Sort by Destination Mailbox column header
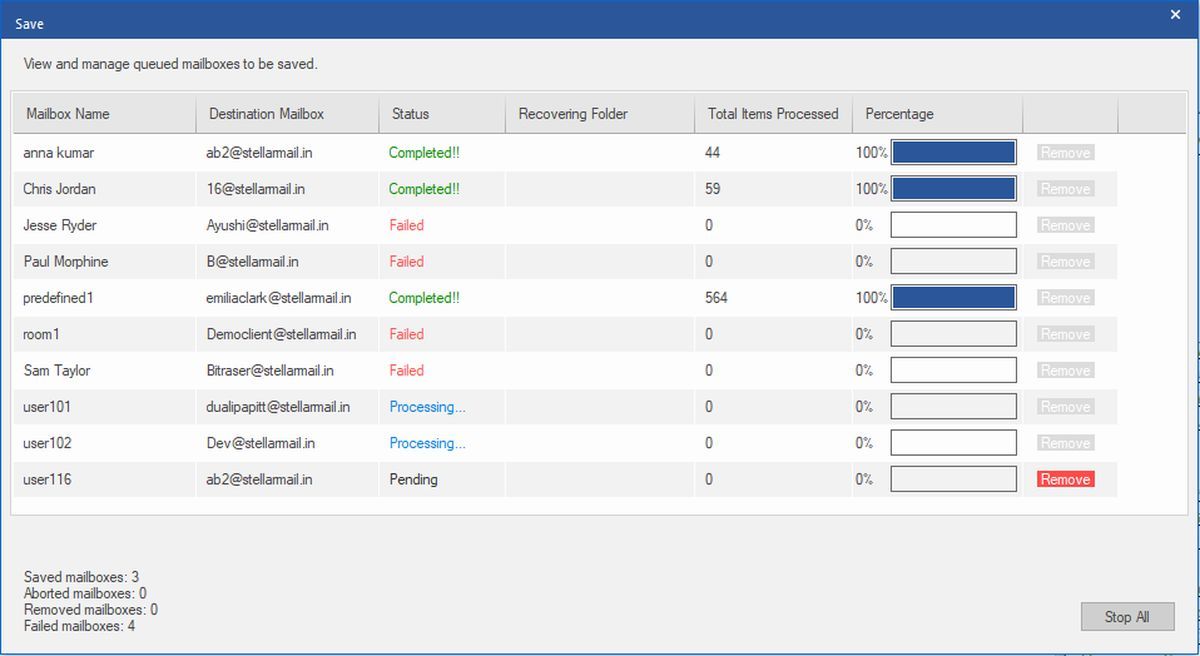 pyautogui.click(x=288, y=114)
